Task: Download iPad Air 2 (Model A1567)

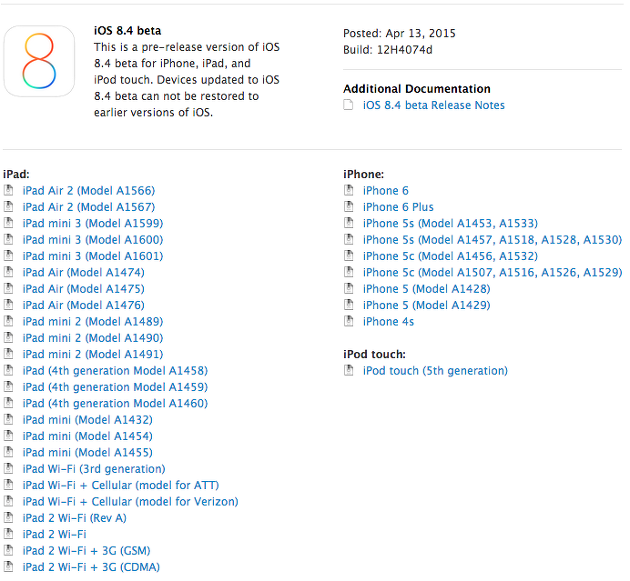Action: coord(89,207)
